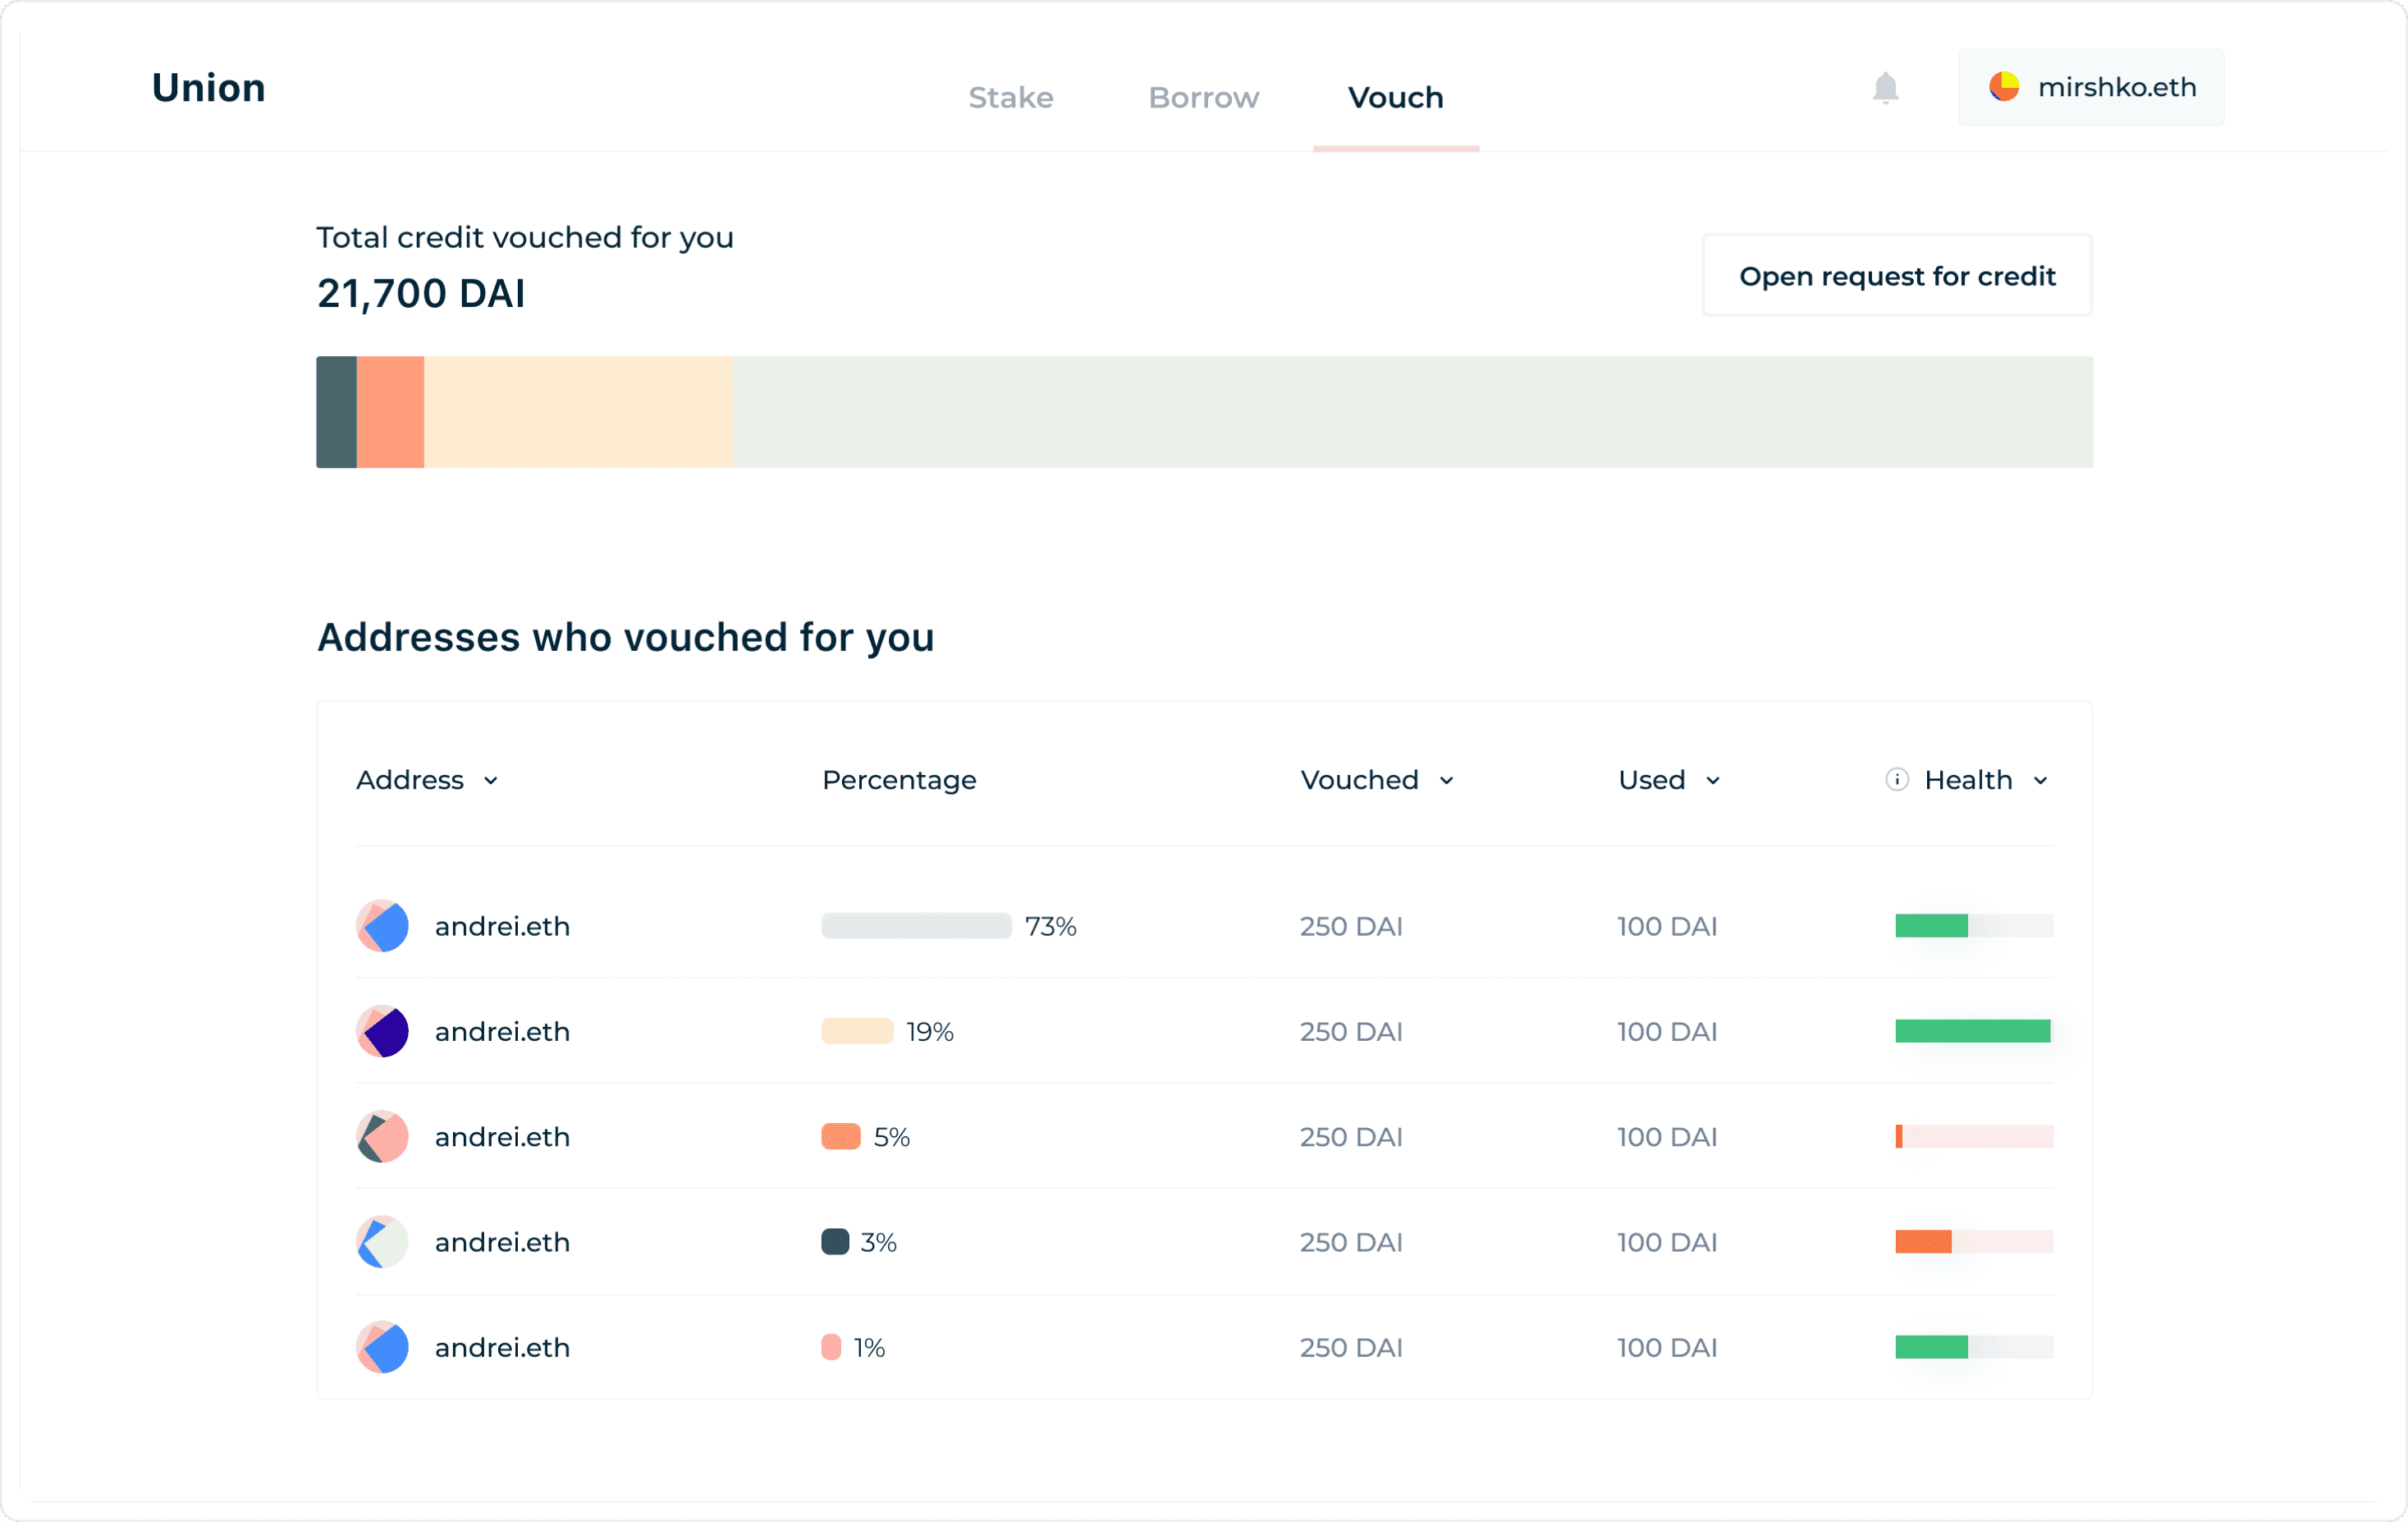Sort by the Used column chevron

click(1713, 781)
